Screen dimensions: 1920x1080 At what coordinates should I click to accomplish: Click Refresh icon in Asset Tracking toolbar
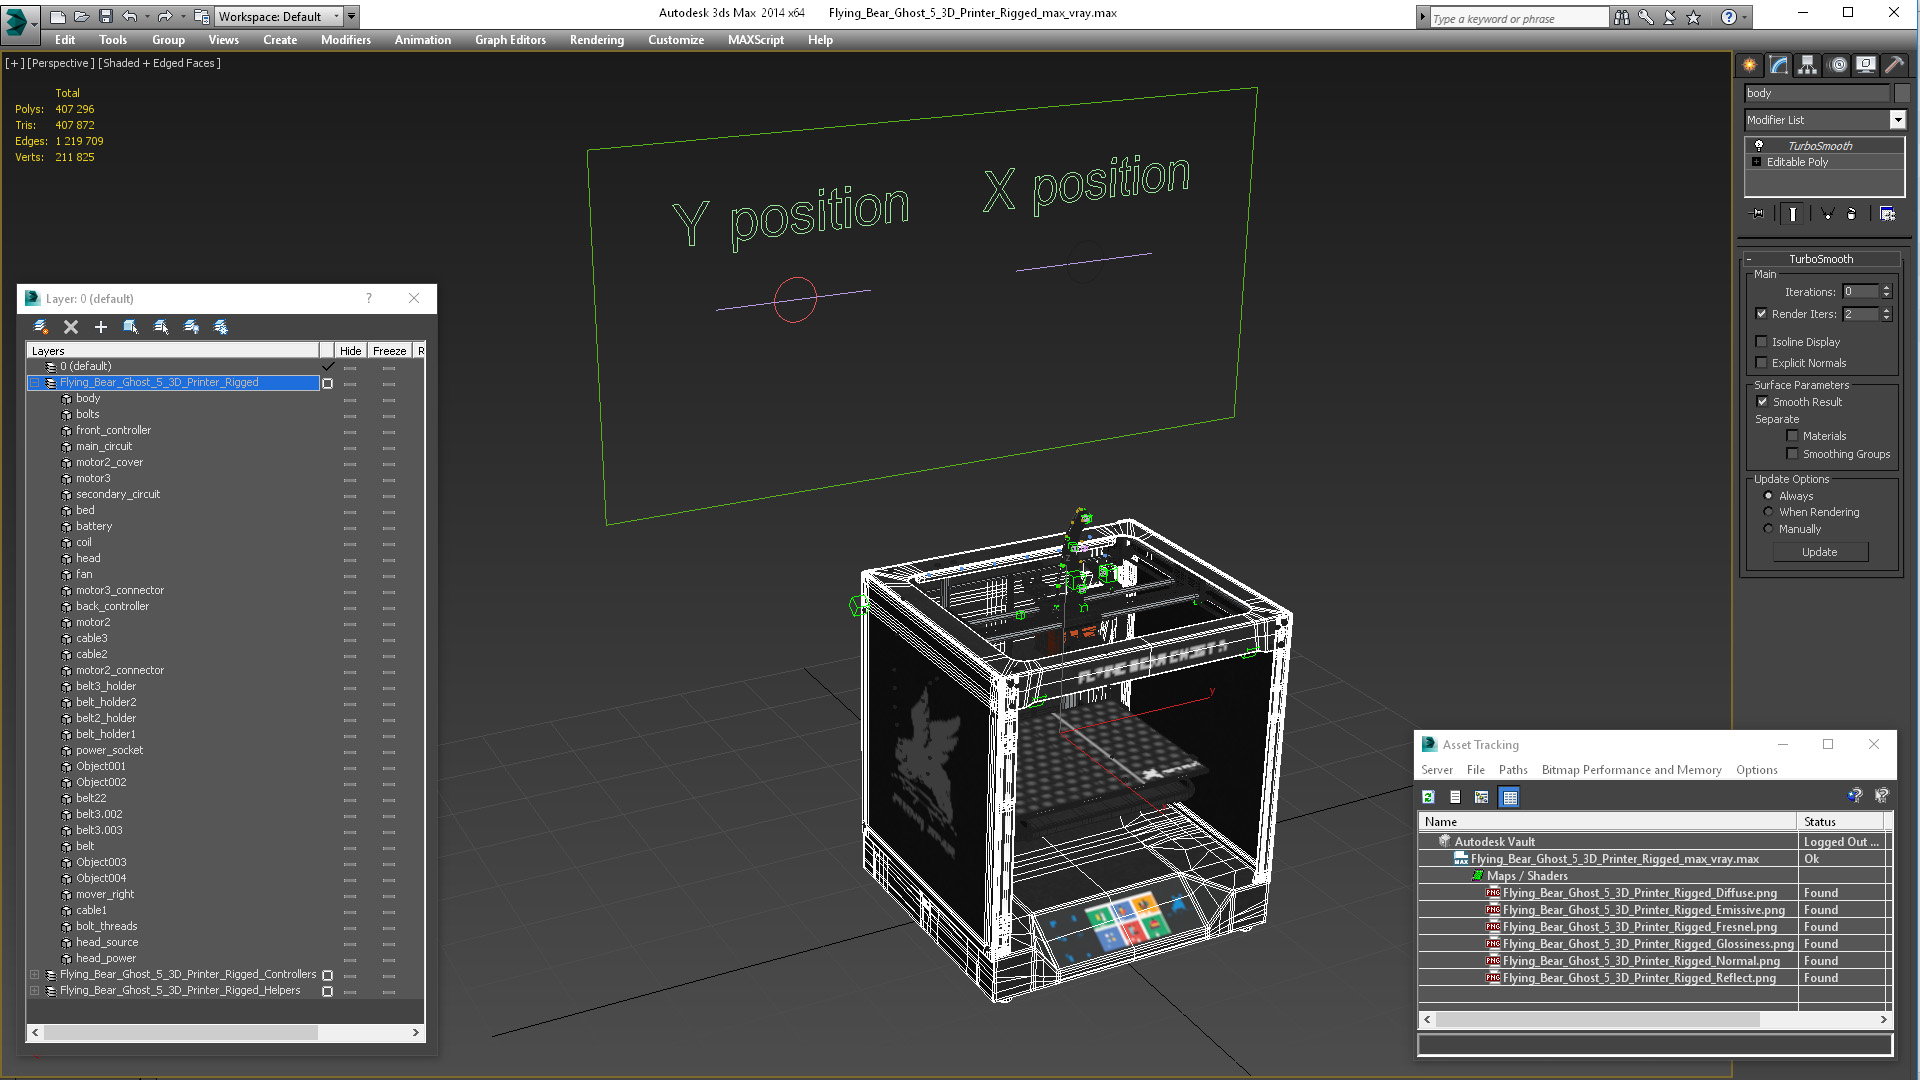pyautogui.click(x=1428, y=797)
